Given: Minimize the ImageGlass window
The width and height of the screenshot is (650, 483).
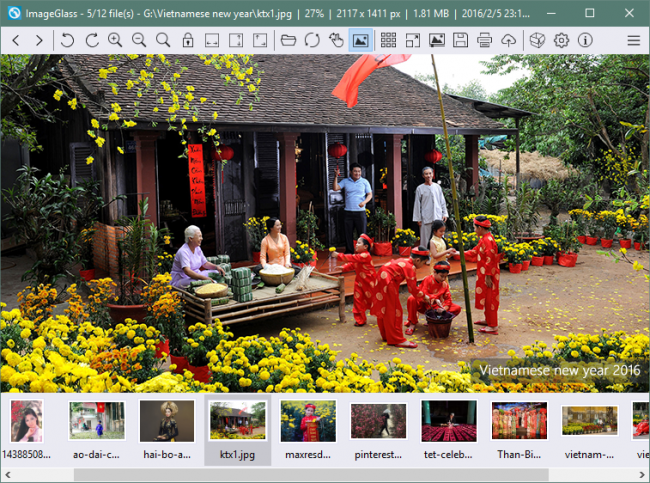Looking at the screenshot, I should point(551,13).
